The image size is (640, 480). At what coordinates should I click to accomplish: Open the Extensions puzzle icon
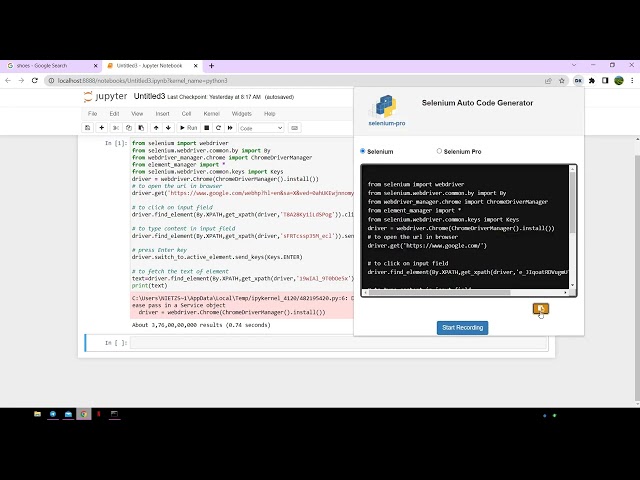(592, 81)
